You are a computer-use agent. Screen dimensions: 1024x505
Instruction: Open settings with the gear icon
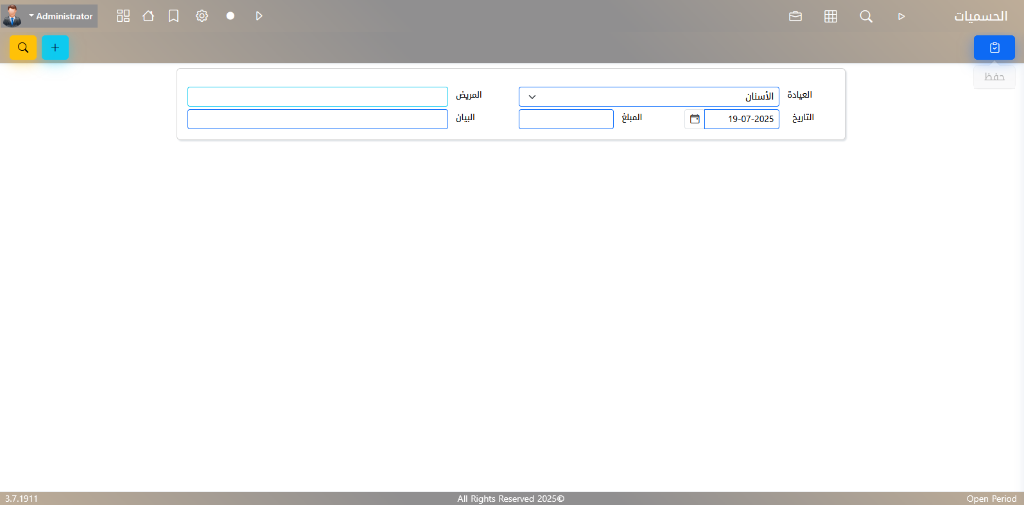[202, 16]
